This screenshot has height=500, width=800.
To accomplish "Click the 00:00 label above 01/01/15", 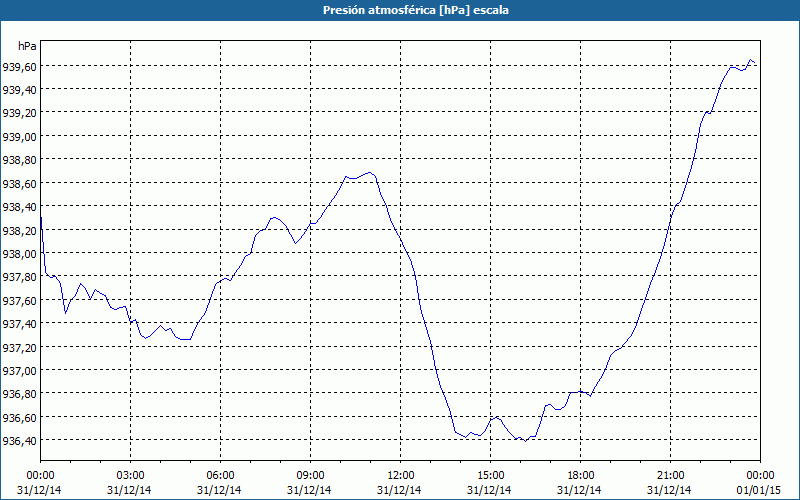I will point(760,476).
